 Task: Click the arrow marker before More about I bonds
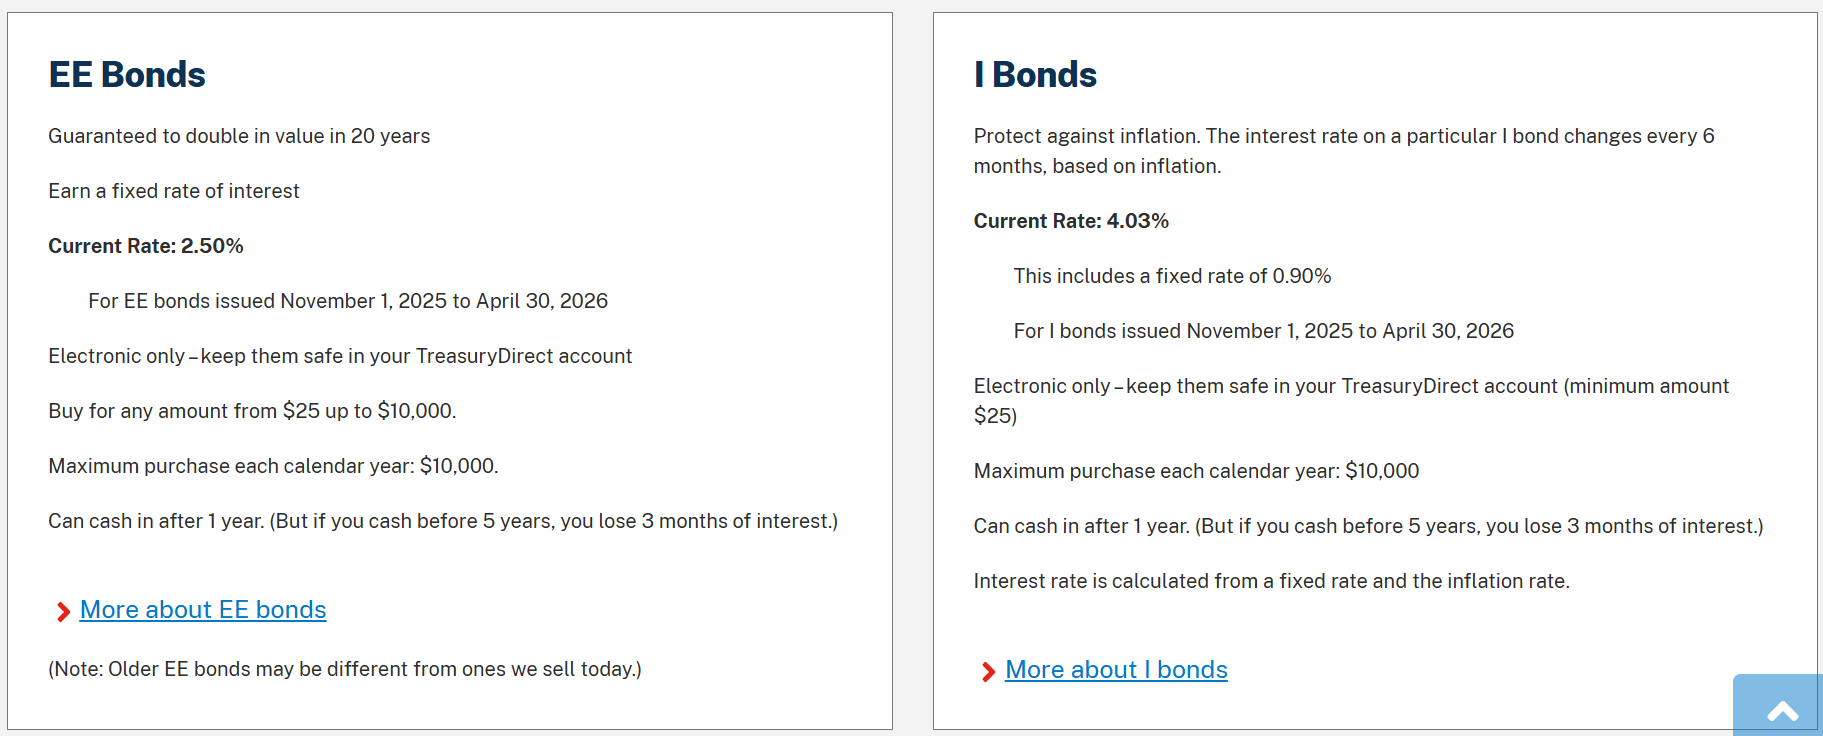pyautogui.click(x=987, y=671)
